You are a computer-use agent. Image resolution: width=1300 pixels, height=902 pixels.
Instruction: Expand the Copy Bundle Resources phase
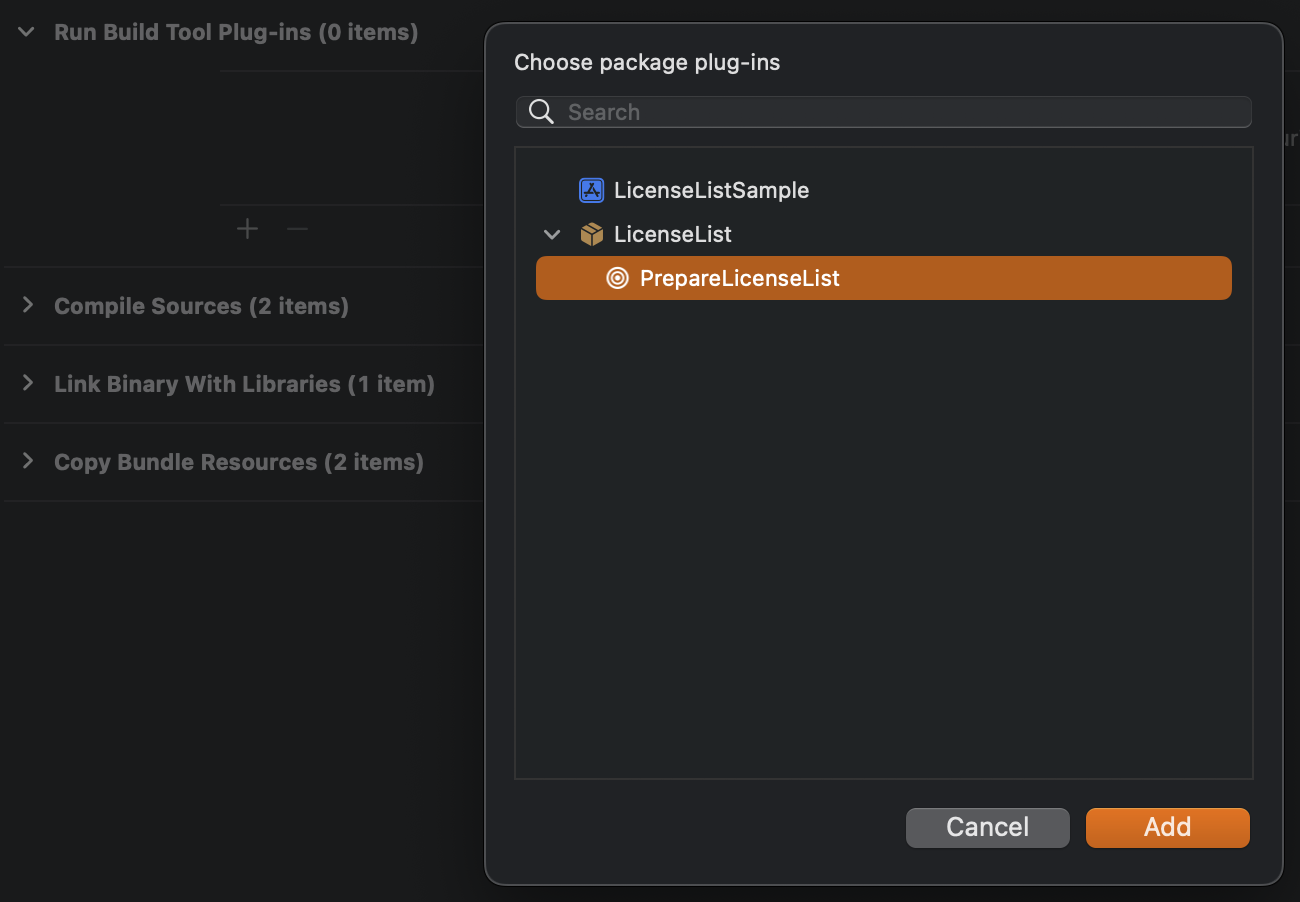click(x=28, y=461)
